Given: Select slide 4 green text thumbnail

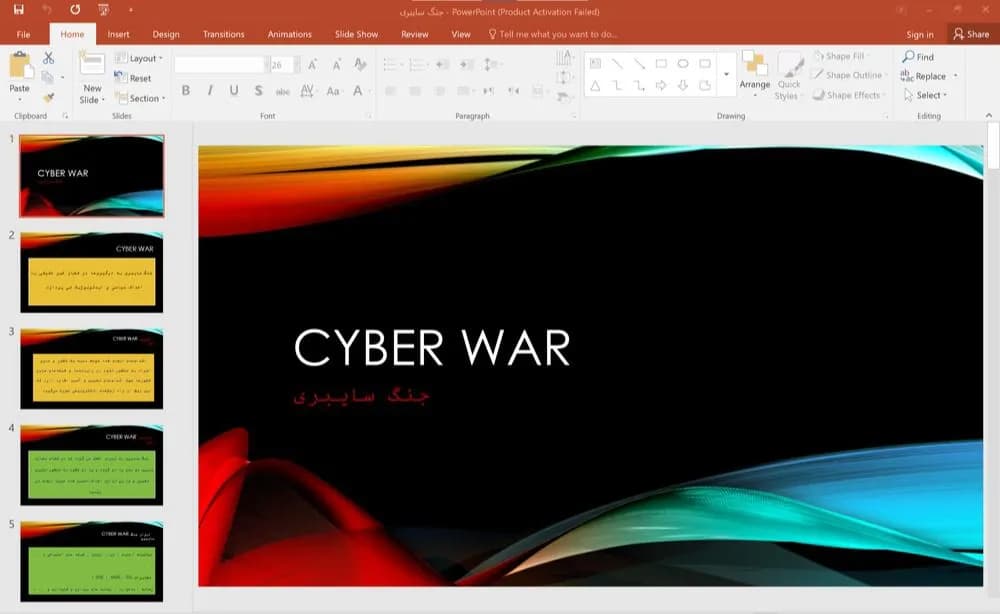Looking at the screenshot, I should pos(91,465).
